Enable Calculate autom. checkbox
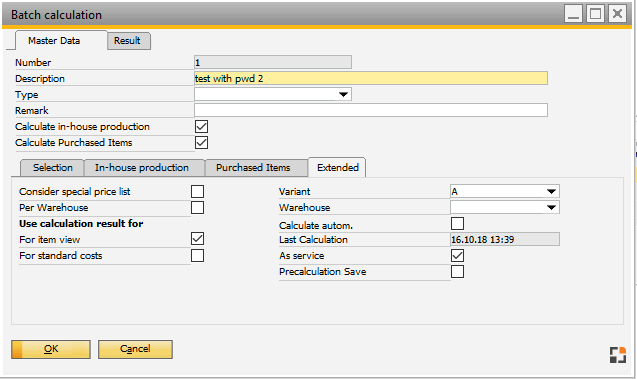Screen dimensions: 637x379 [x=457, y=223]
